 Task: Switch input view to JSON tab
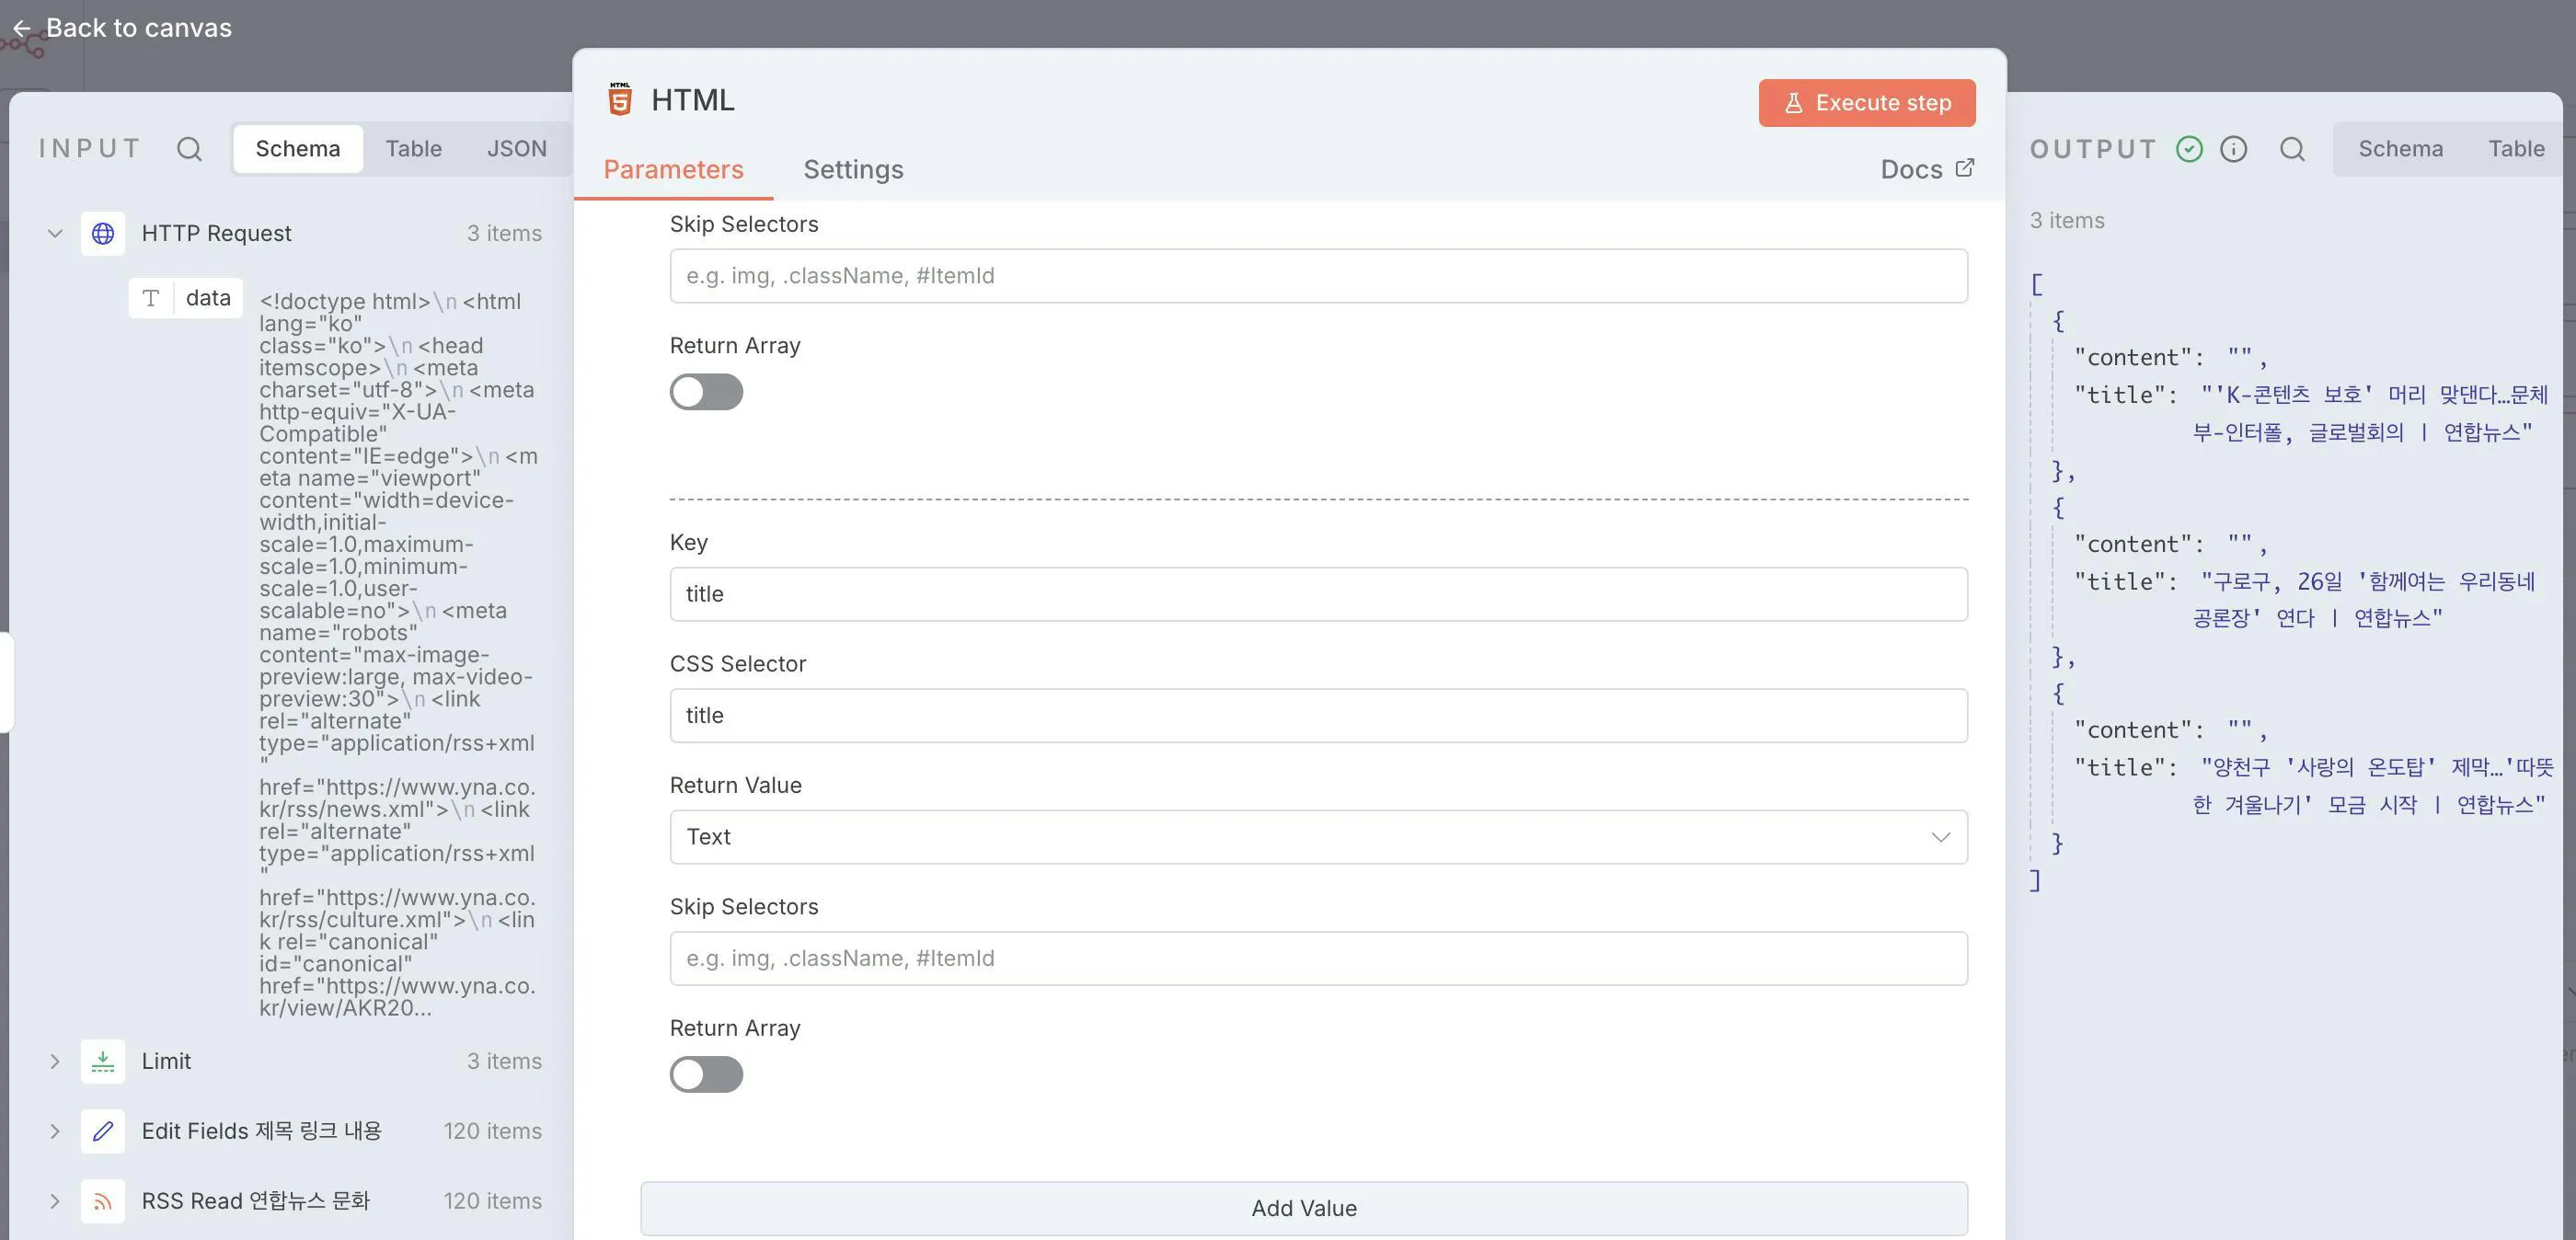tap(516, 149)
